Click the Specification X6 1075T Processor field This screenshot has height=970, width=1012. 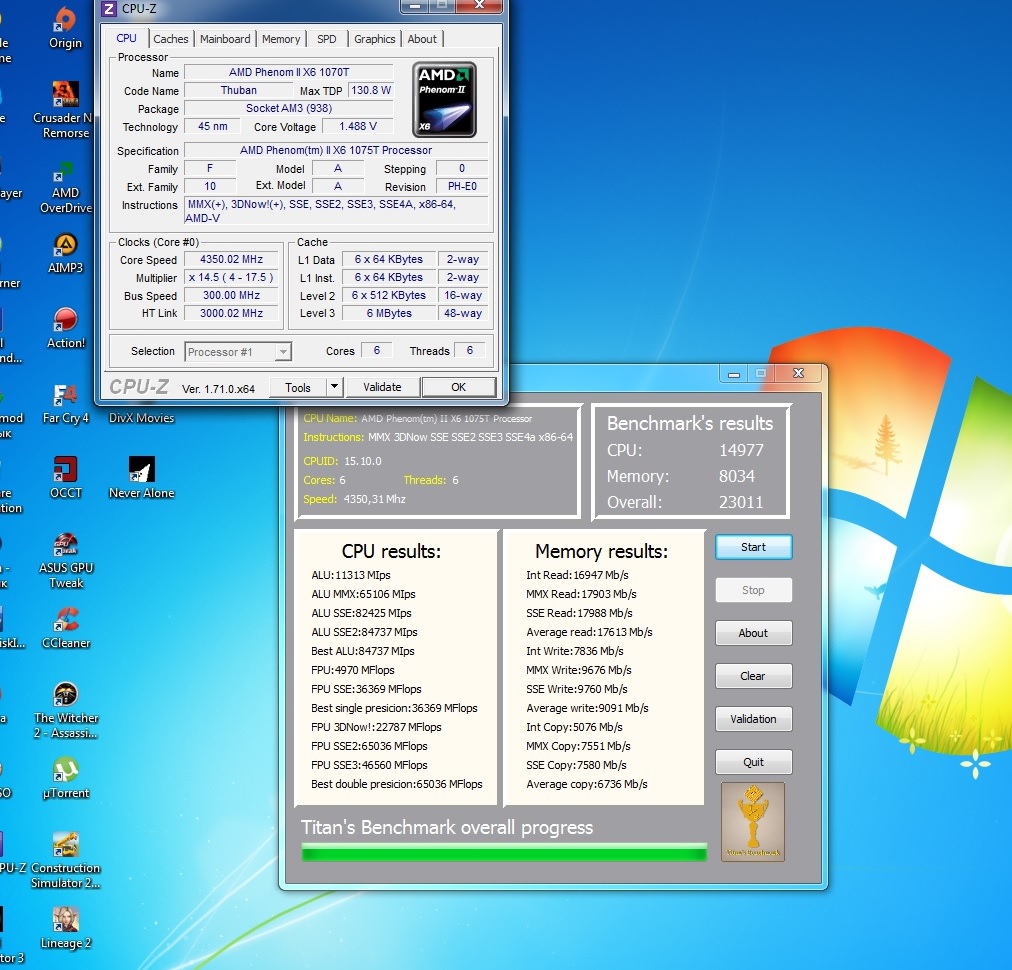click(336, 150)
